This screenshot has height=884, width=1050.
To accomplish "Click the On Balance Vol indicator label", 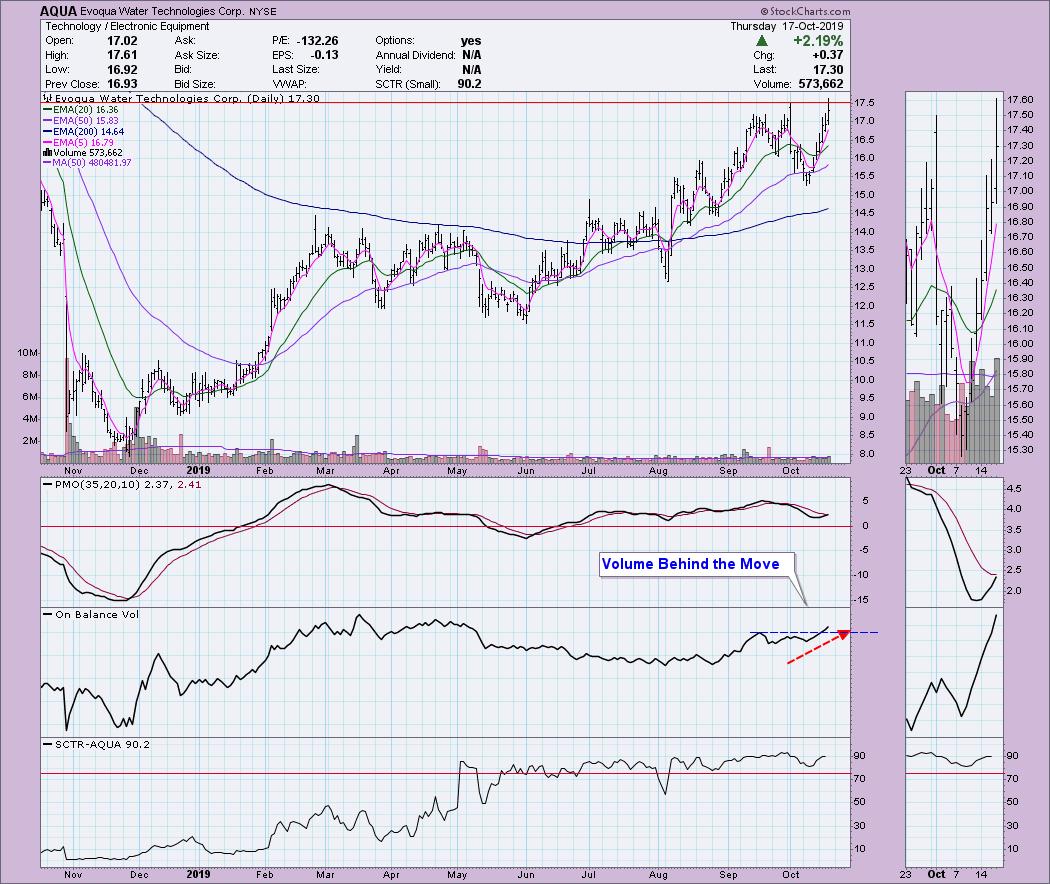I will (x=92, y=614).
